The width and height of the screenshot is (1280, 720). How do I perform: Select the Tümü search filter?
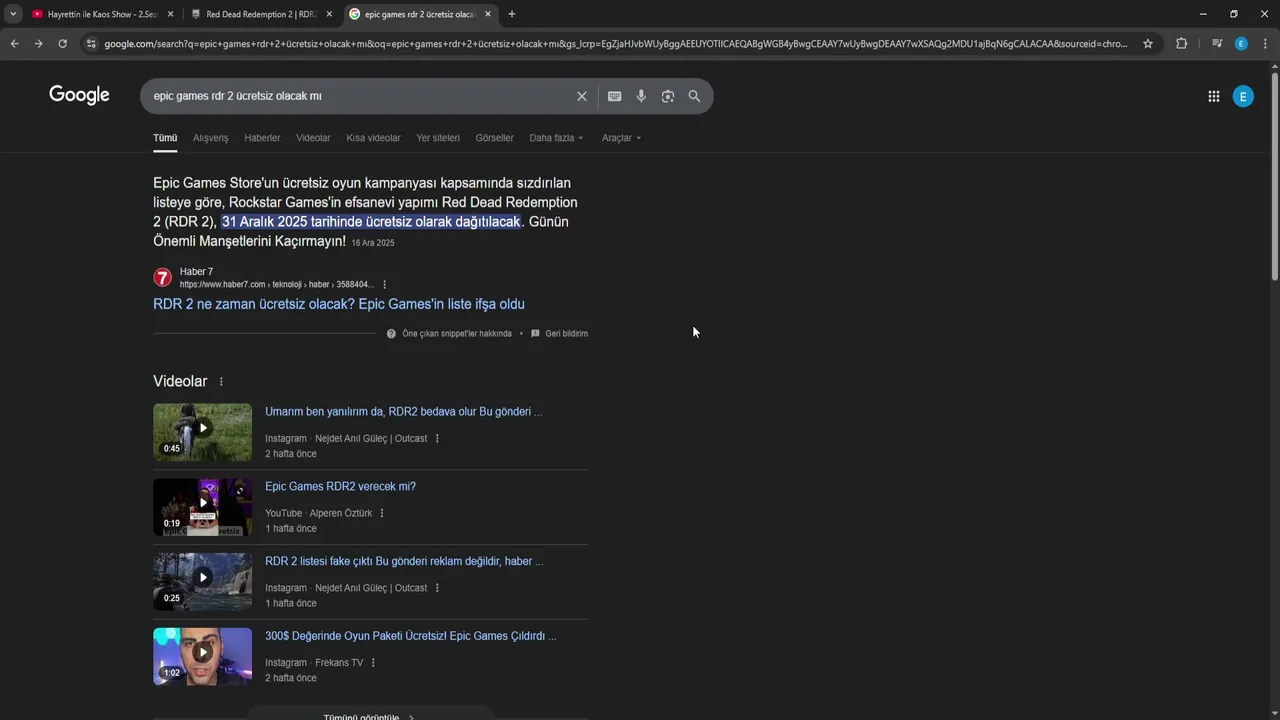165,138
